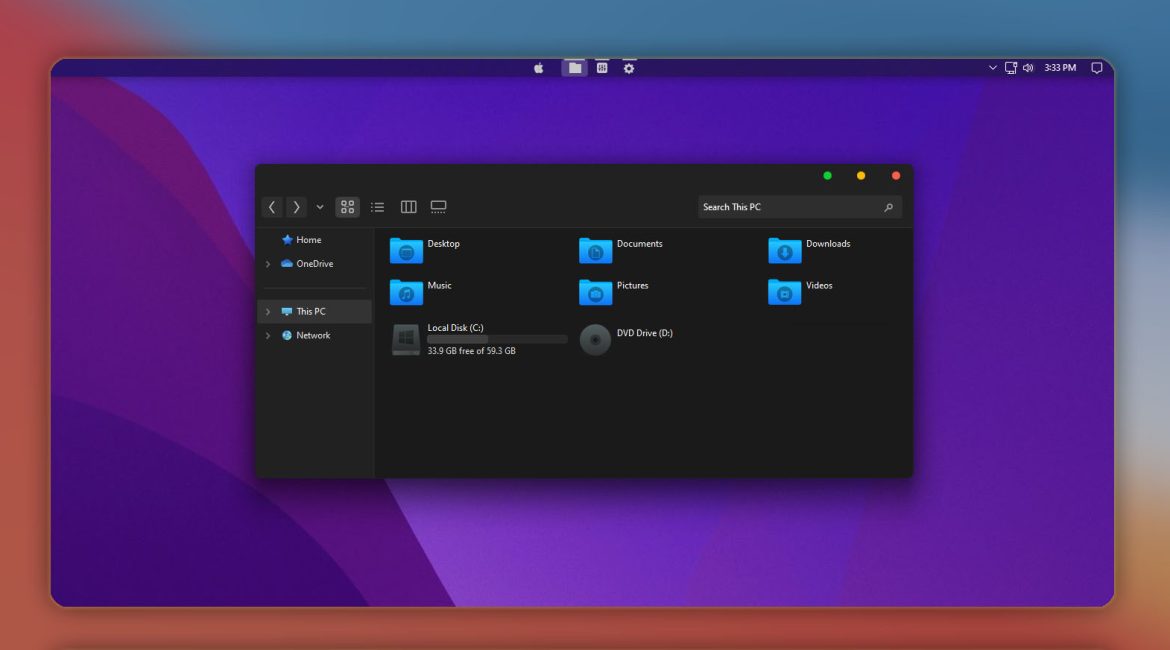Select Home in the navigation pane
Viewport: 1170px width, 650px height.
click(x=308, y=240)
